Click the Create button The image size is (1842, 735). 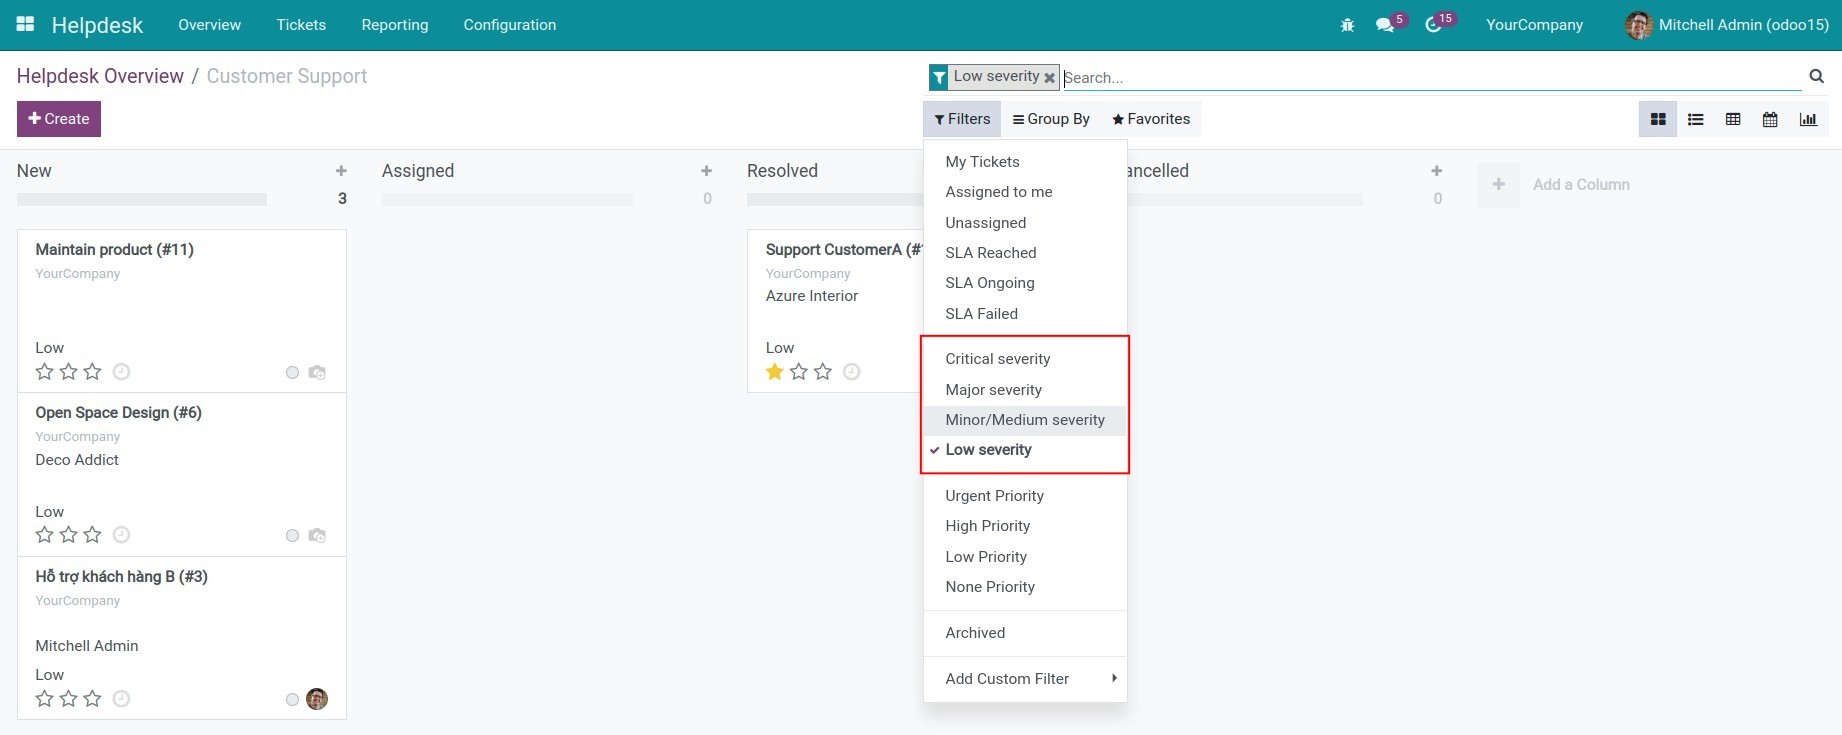tap(59, 119)
